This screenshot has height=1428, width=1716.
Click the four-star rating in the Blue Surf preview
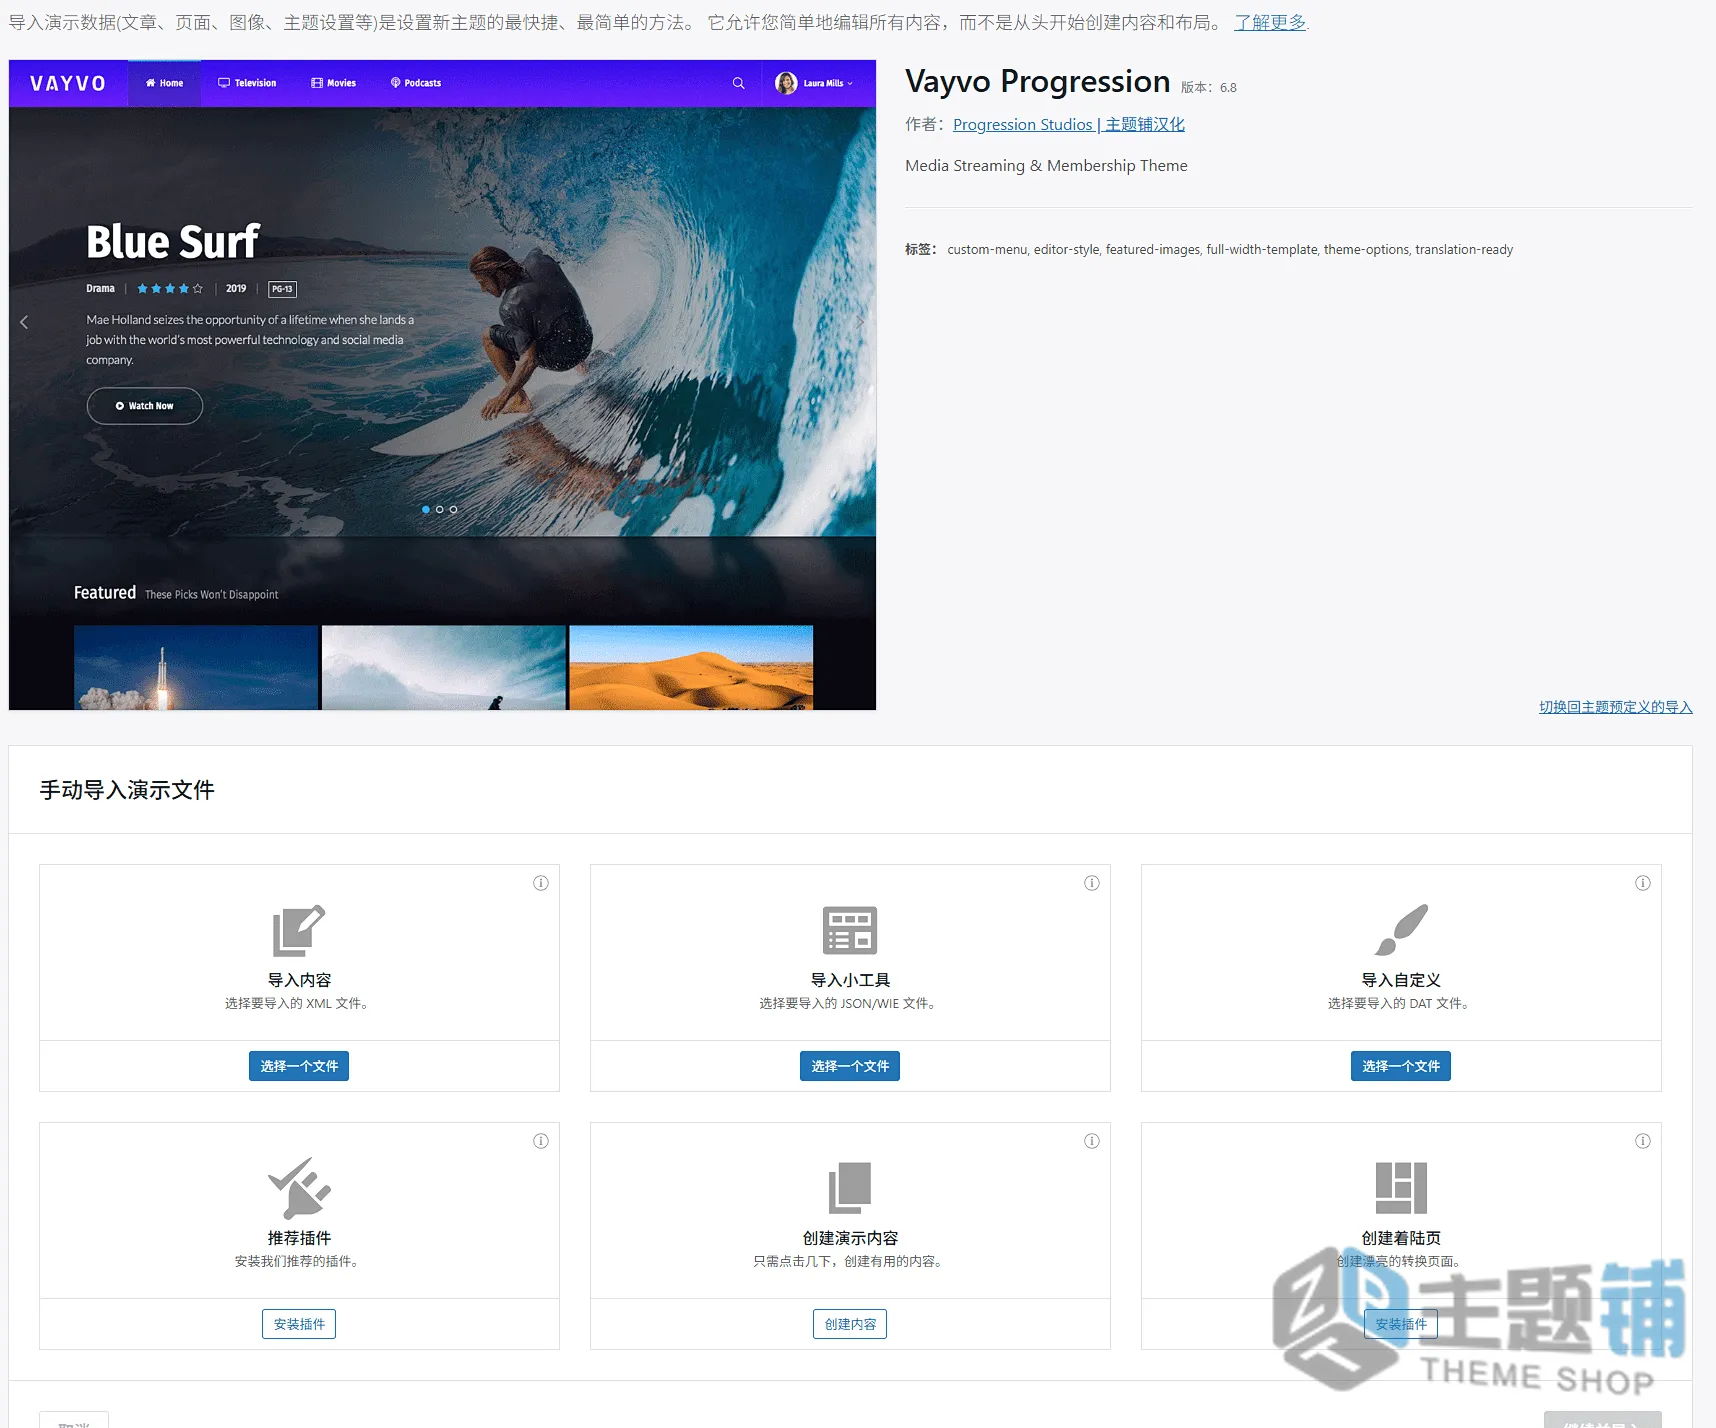(170, 289)
